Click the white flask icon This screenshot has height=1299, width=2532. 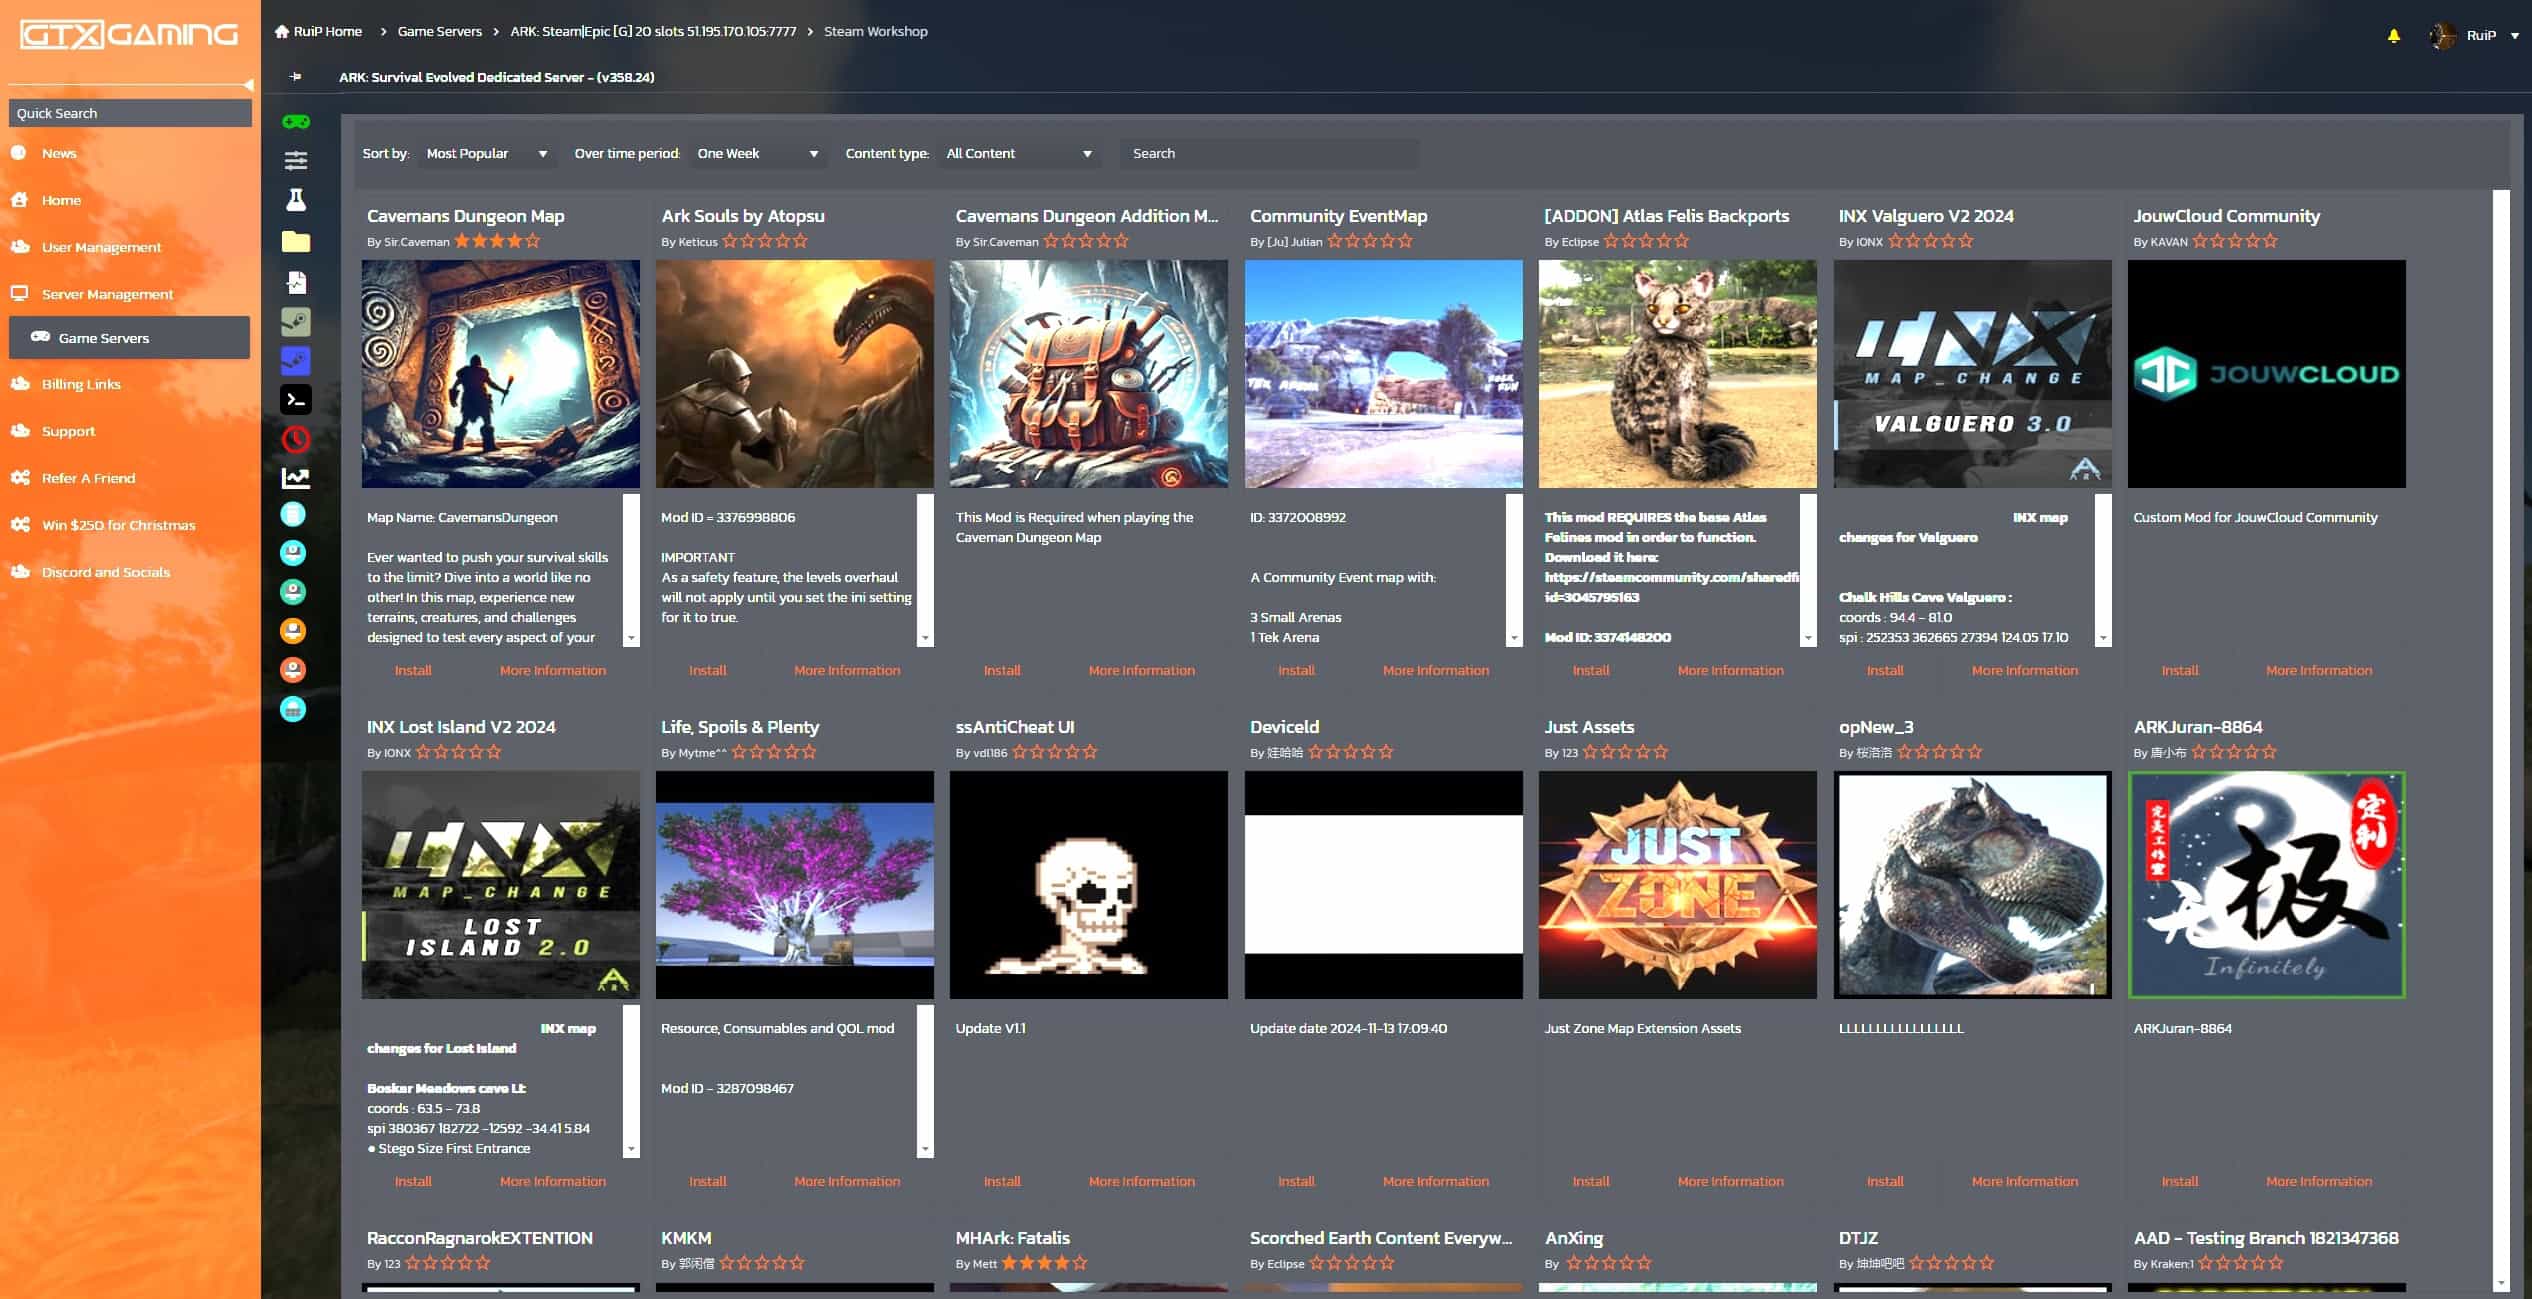tap(296, 200)
